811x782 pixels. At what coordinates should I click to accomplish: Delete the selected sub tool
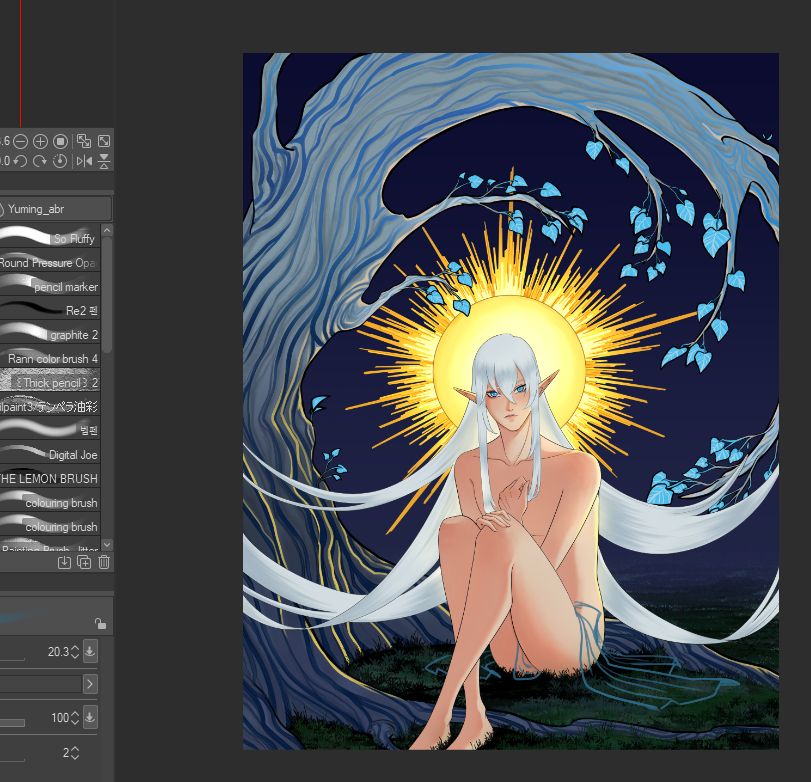point(104,562)
